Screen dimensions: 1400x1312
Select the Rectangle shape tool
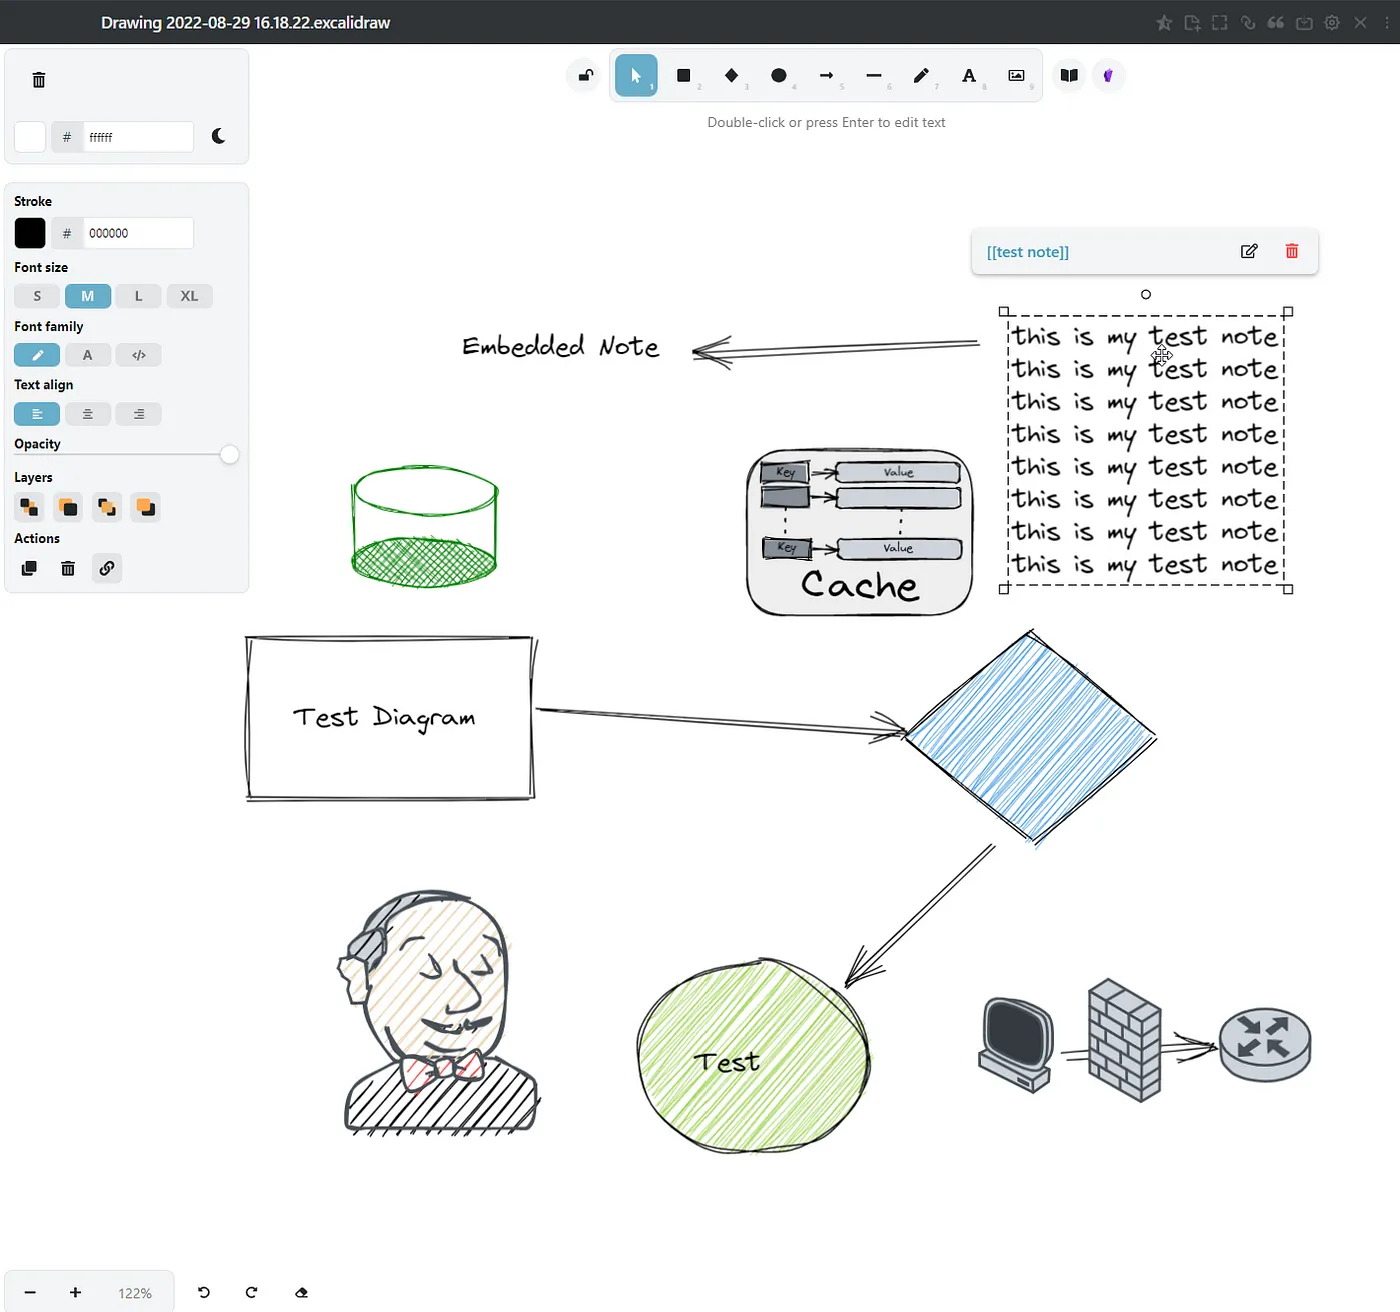pyautogui.click(x=684, y=76)
